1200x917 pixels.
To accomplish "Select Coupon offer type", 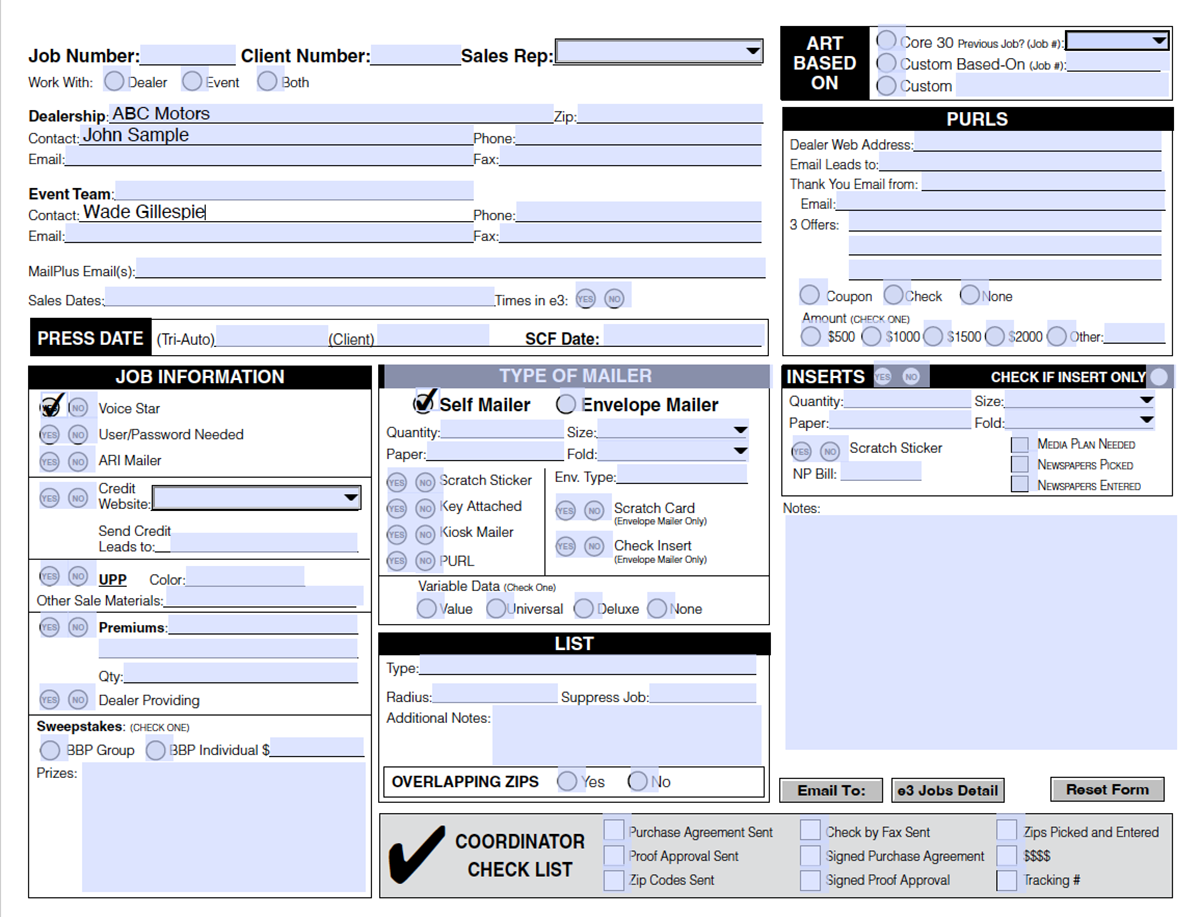I will pos(811,295).
